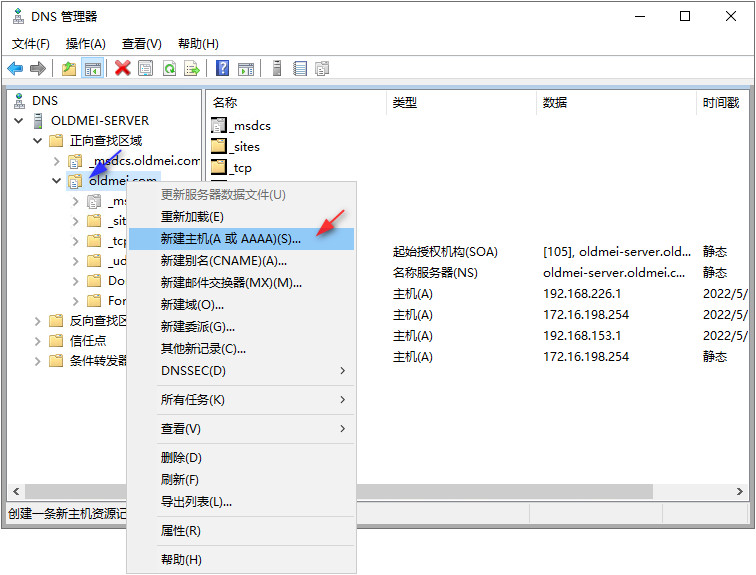Open the 文件(F) menu
The height and width of the screenshot is (575, 756).
coord(30,44)
